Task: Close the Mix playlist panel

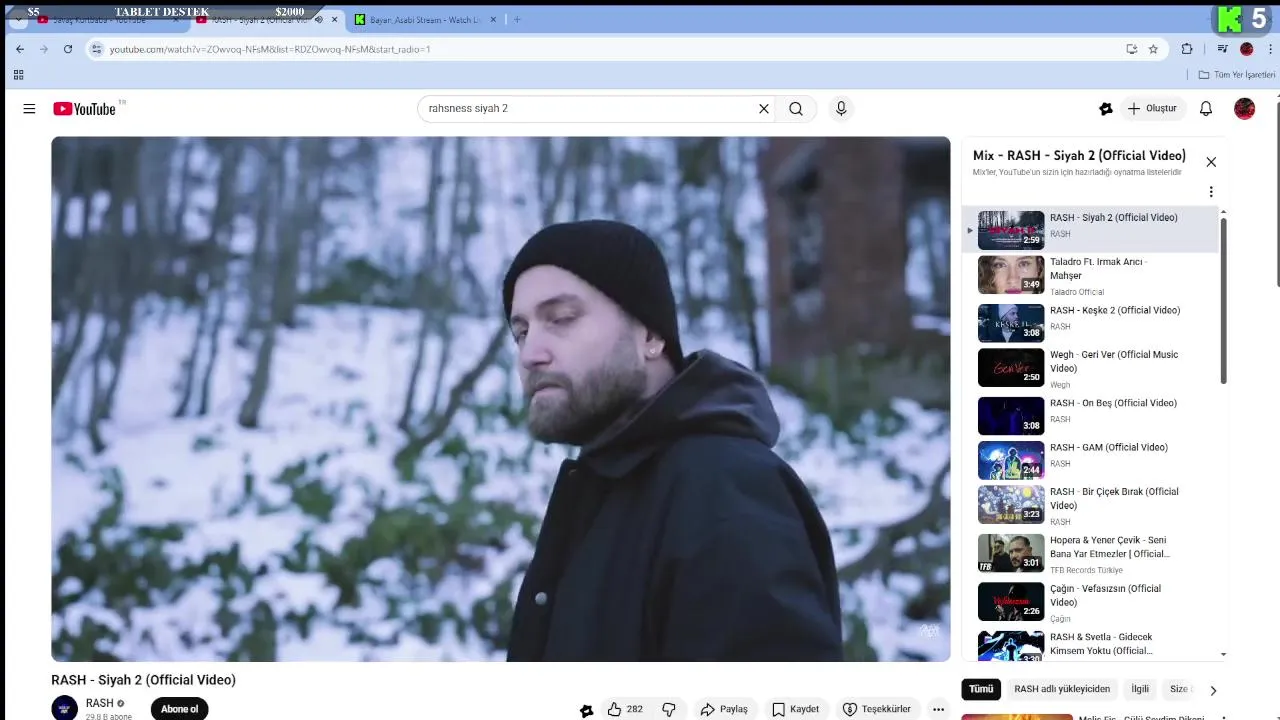Action: point(1211,162)
